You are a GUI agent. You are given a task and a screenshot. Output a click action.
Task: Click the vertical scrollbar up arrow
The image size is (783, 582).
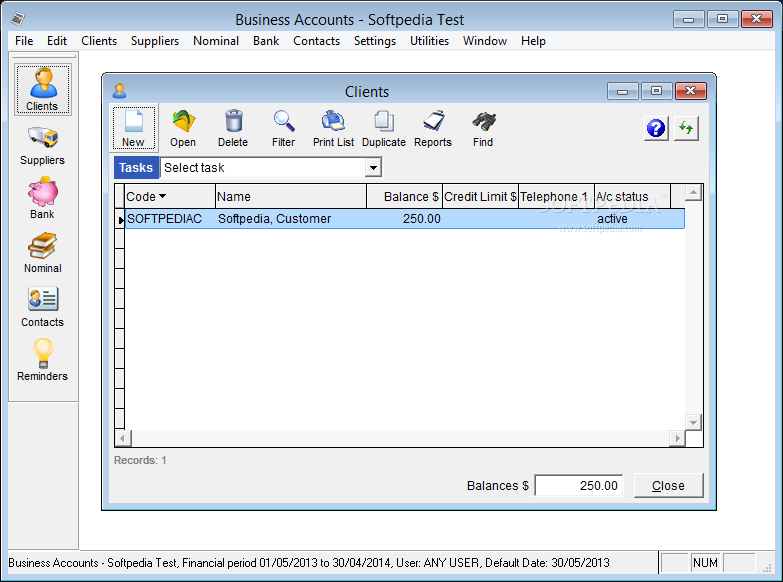693,193
